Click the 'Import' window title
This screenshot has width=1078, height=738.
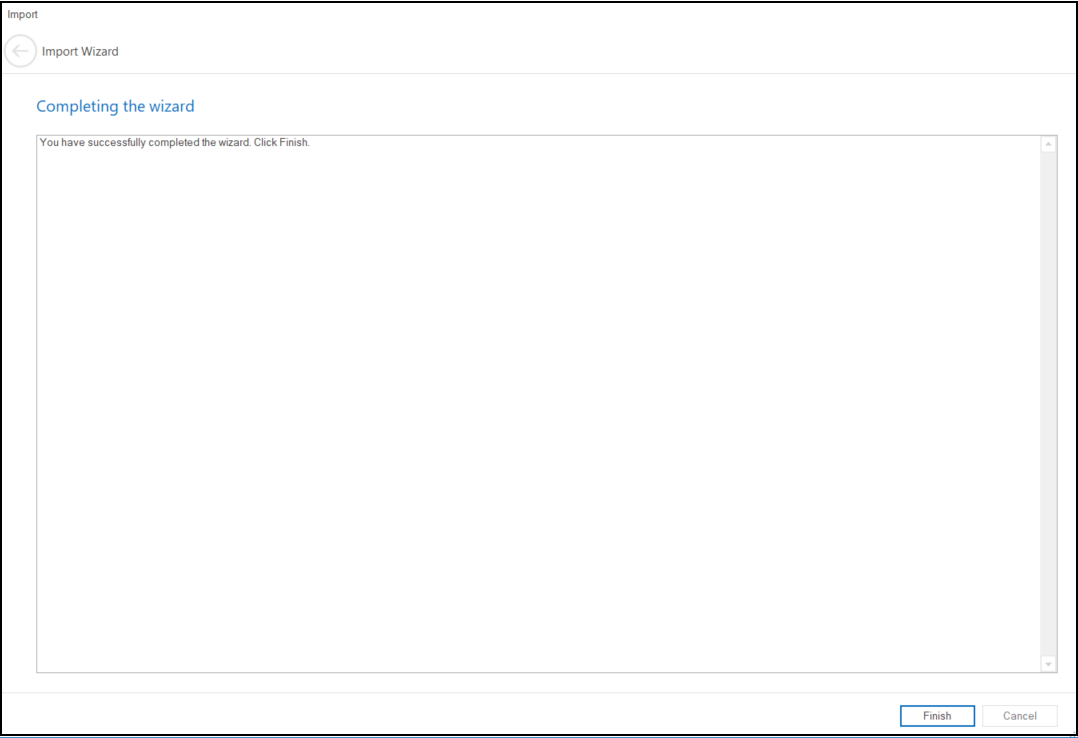23,14
